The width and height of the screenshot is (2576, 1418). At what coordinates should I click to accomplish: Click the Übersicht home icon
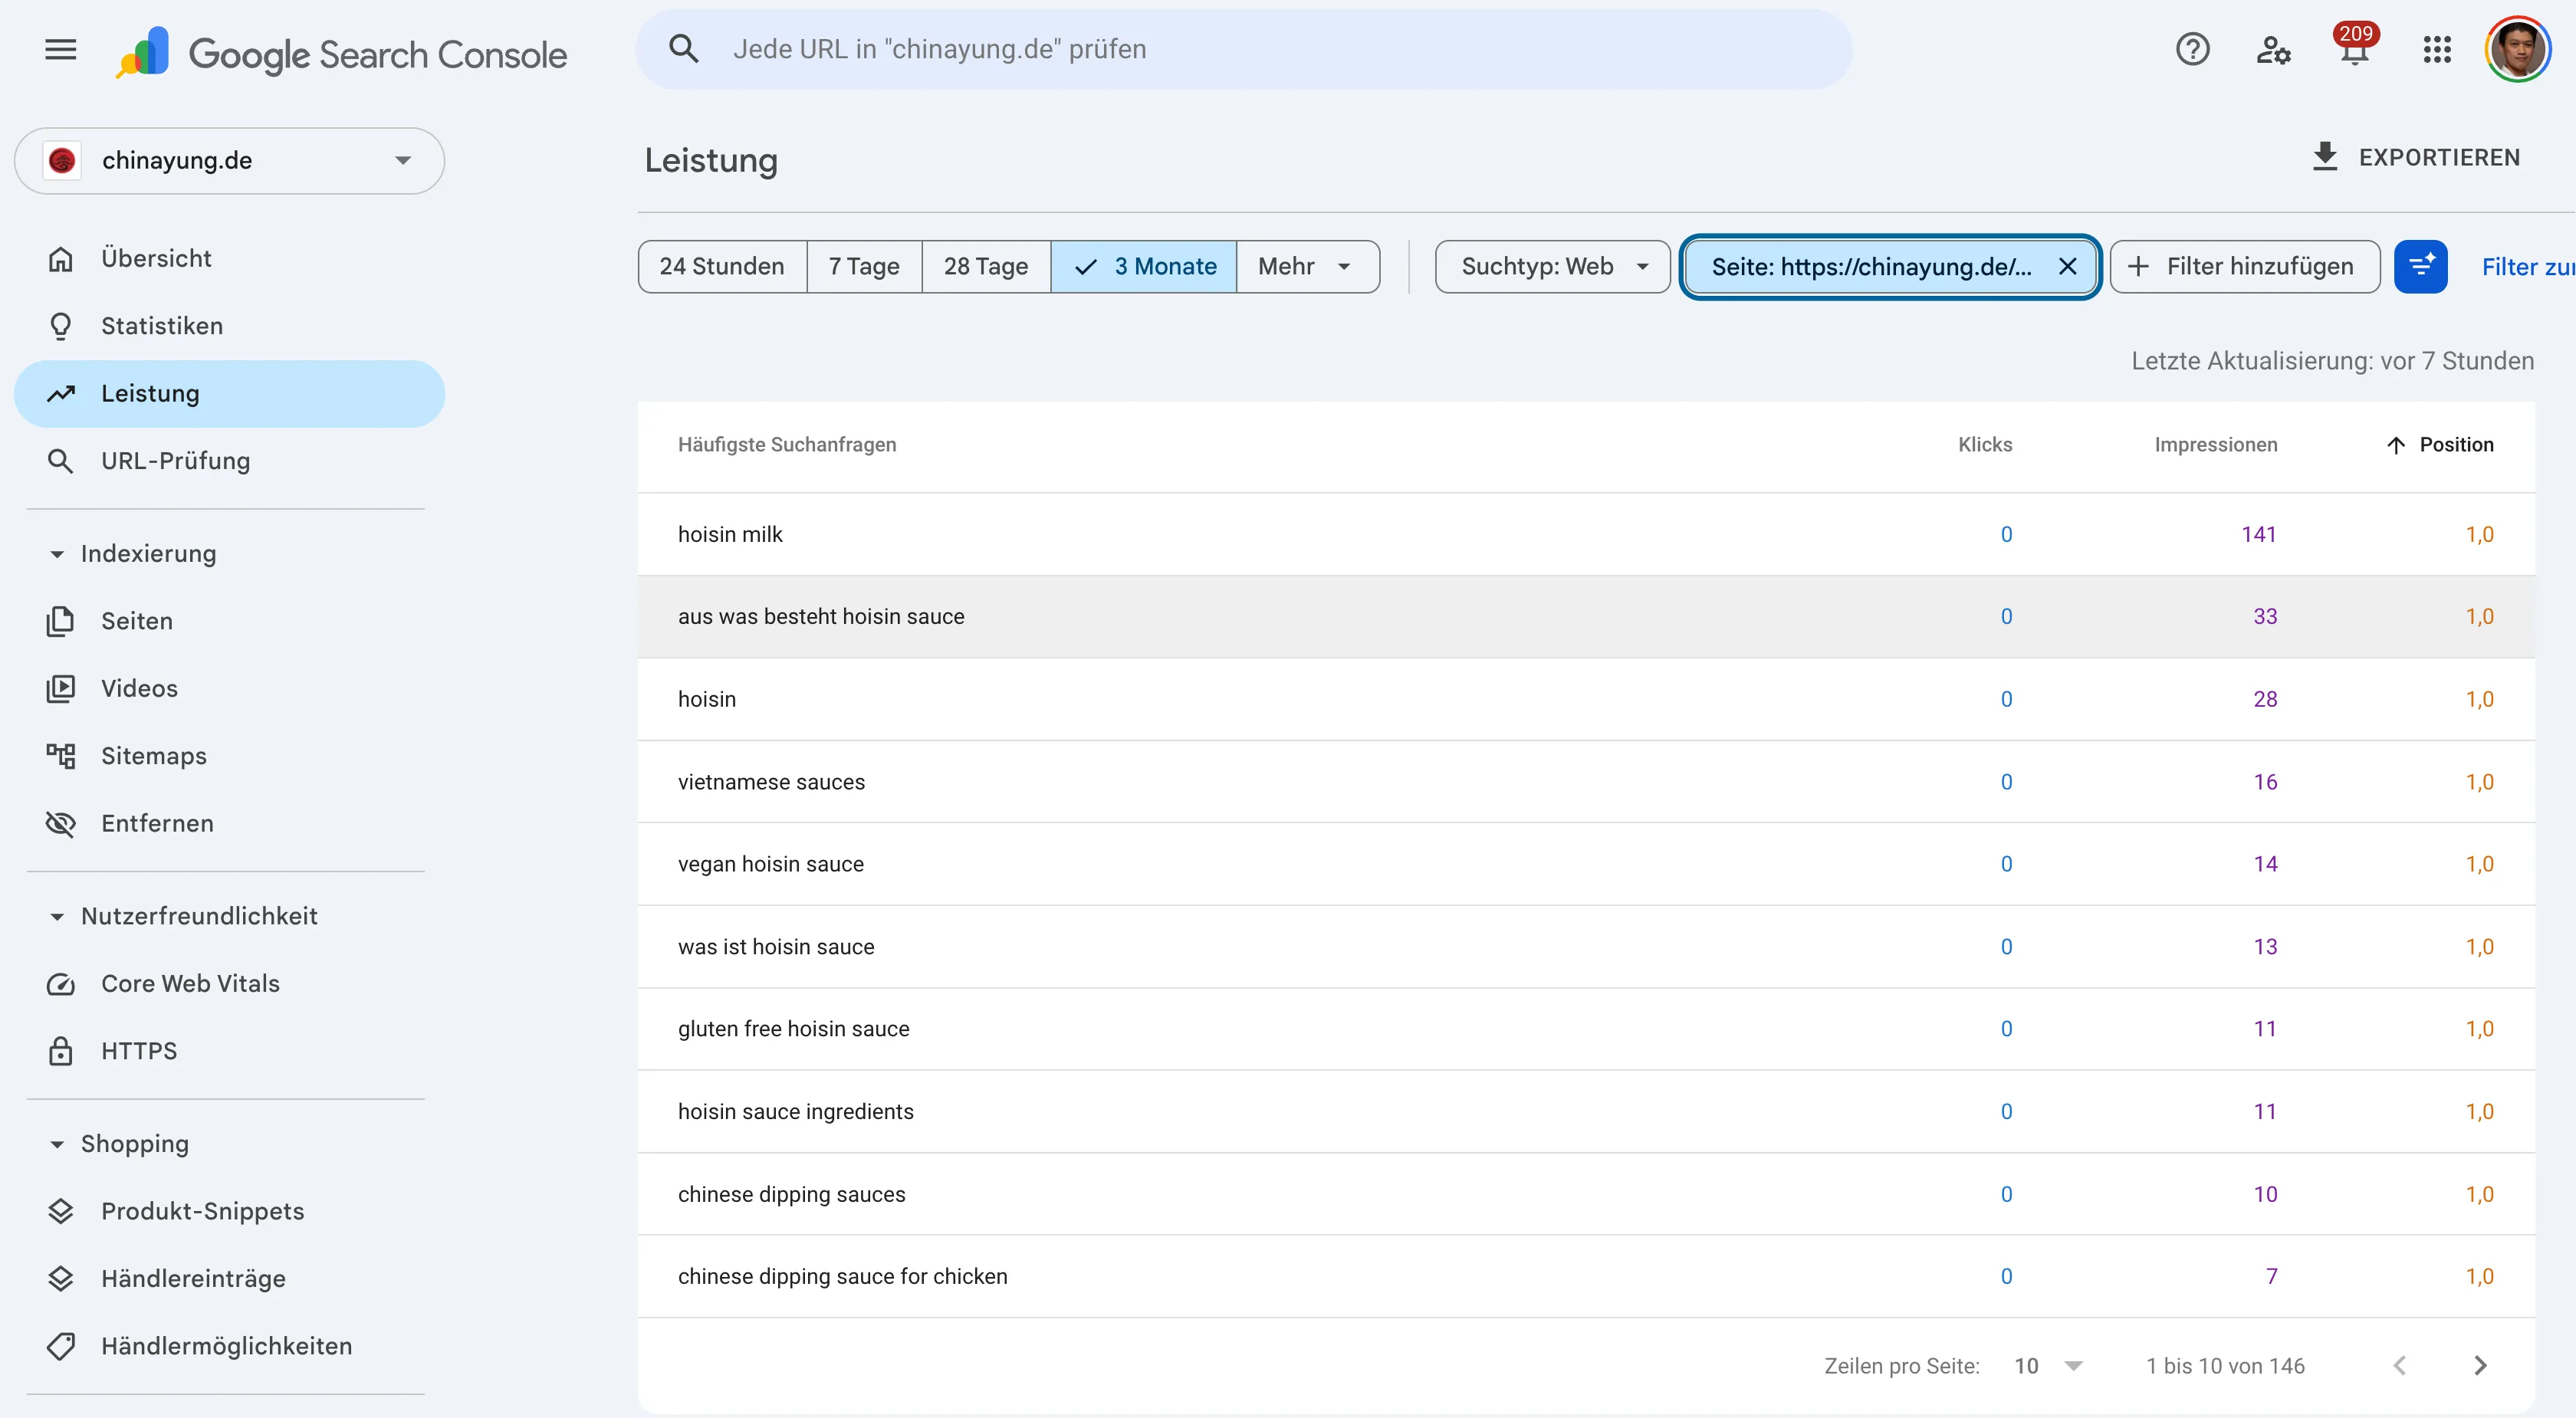pyautogui.click(x=61, y=259)
